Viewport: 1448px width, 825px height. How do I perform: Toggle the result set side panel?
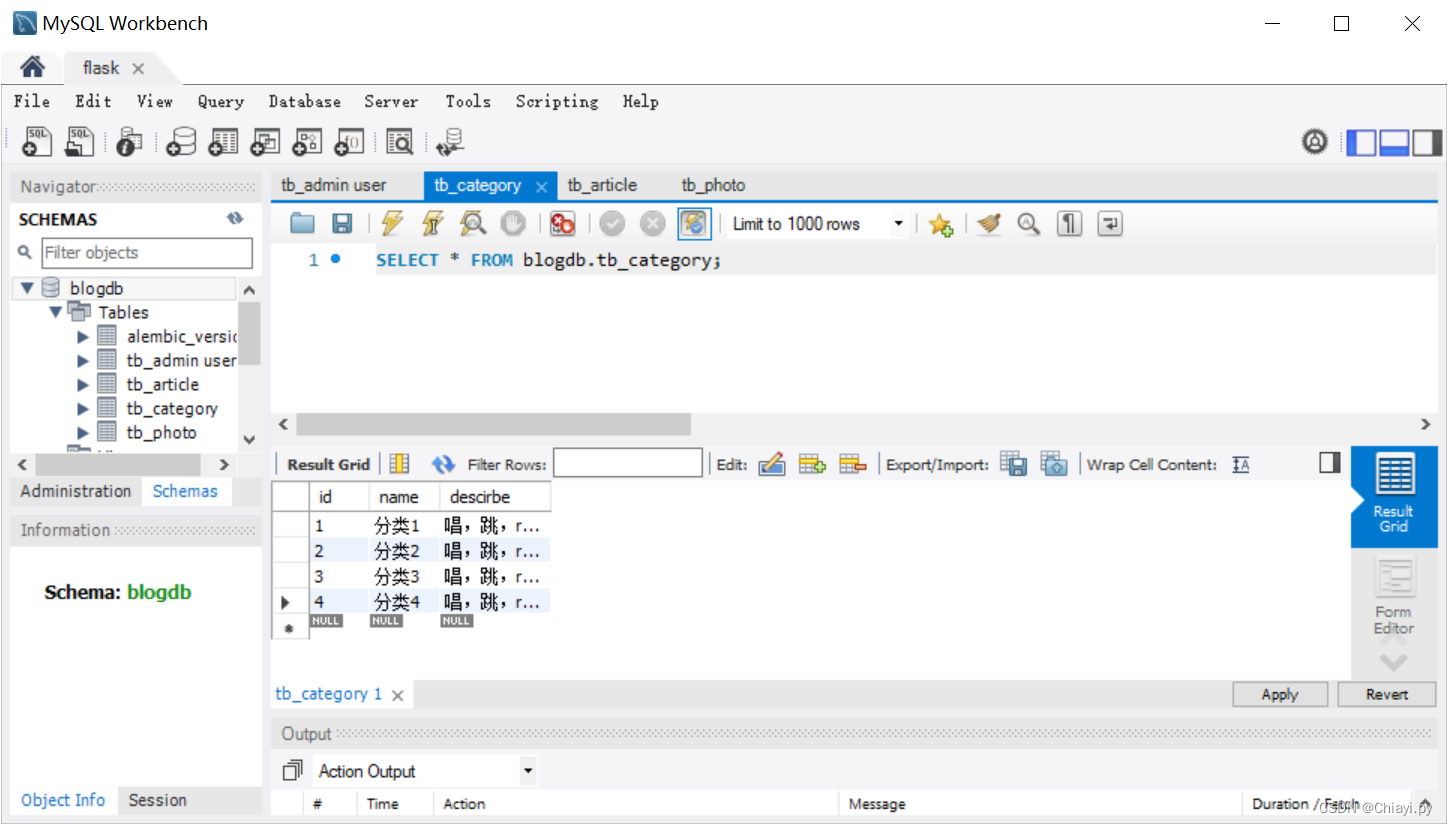pyautogui.click(x=1330, y=462)
